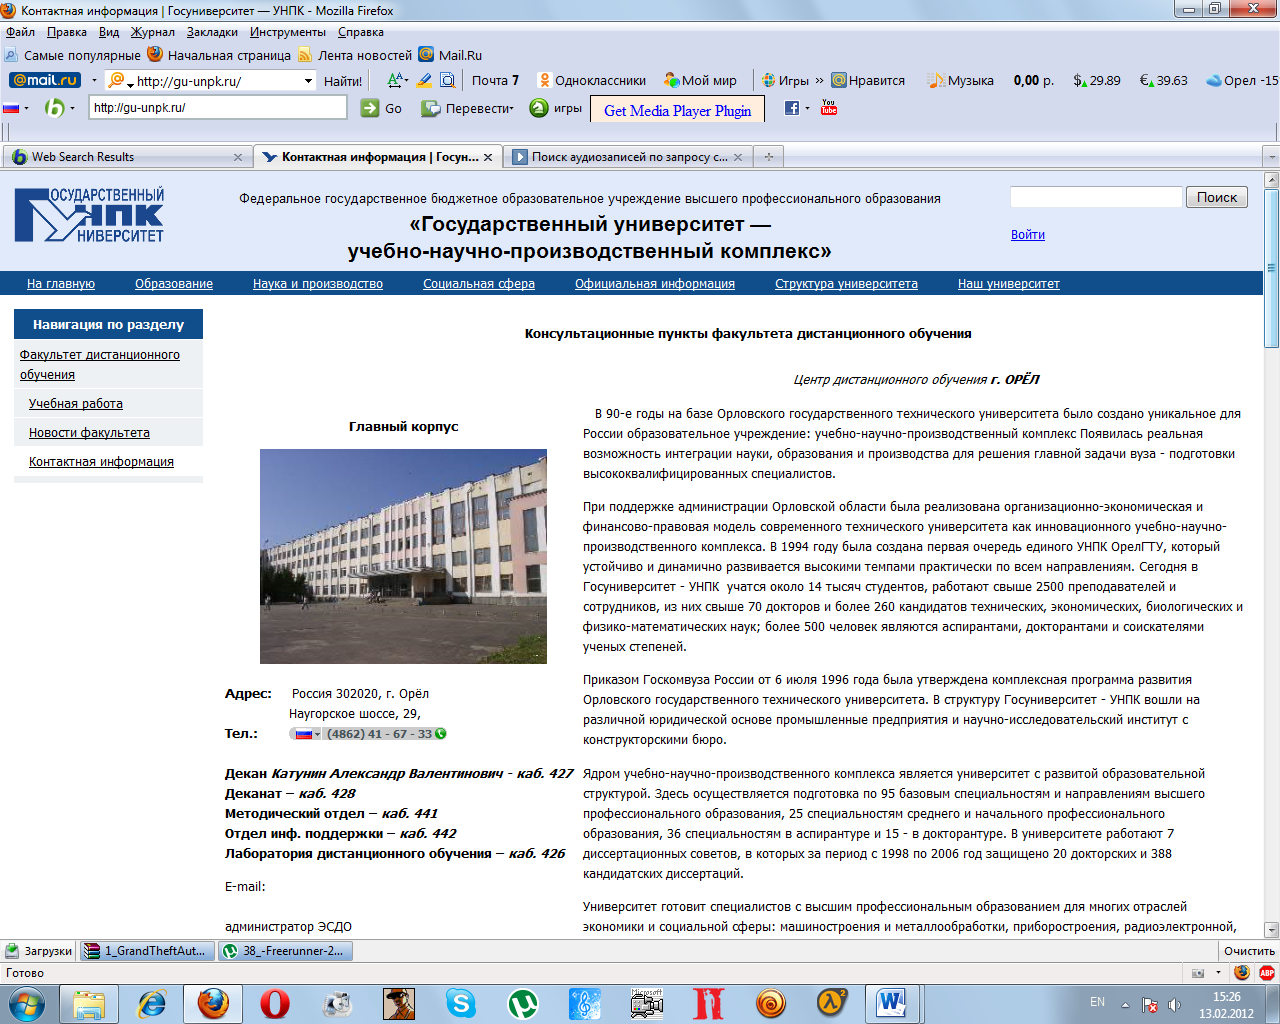
Task: Open Журнал menu
Action: 153,32
